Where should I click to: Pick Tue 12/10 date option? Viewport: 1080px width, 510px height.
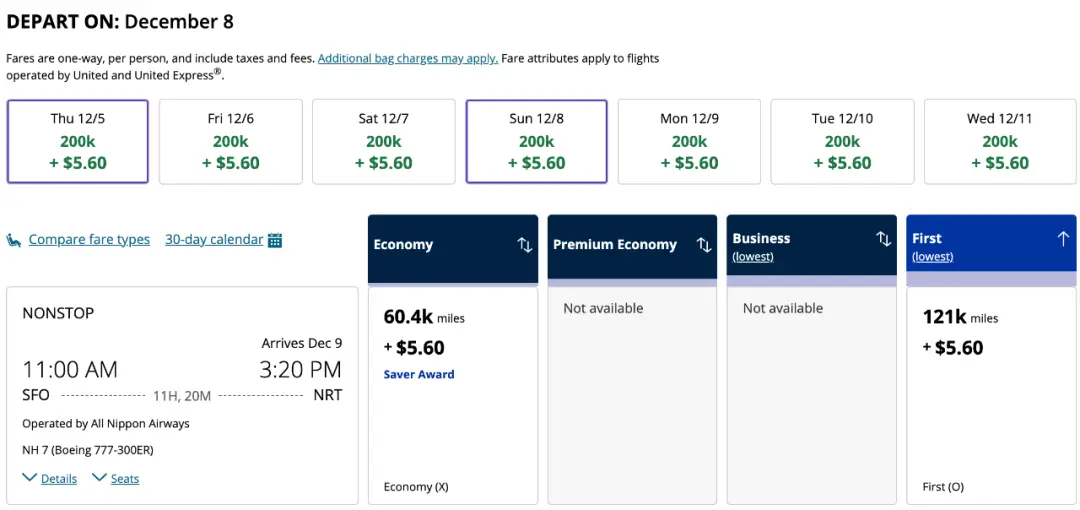tap(842, 141)
